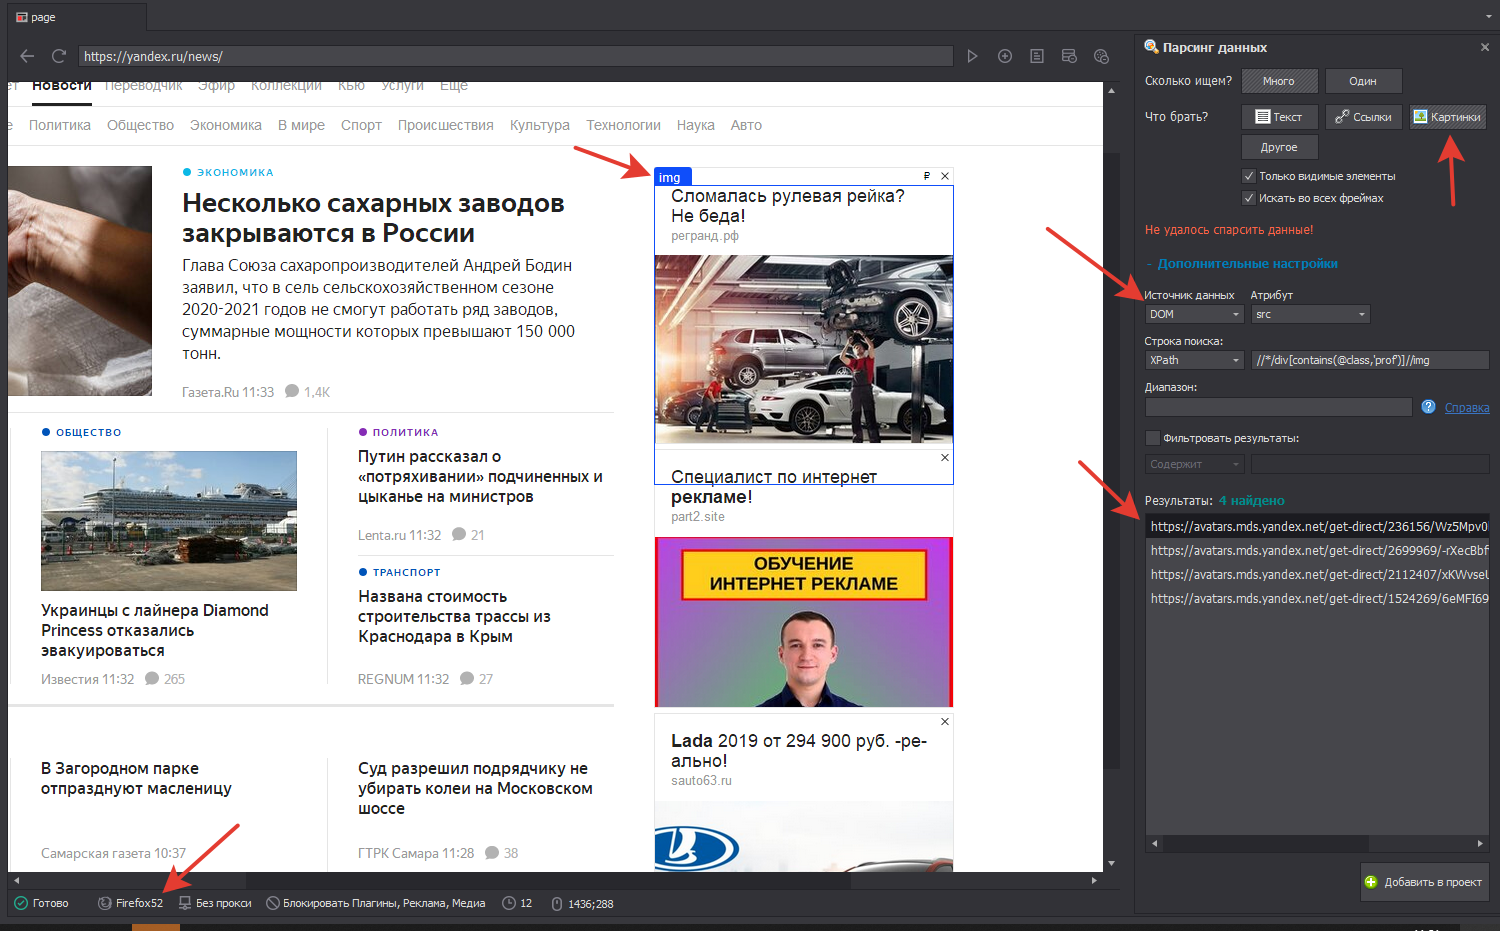The height and width of the screenshot is (931, 1500).
Task: Open the Содержит filter dropdown
Action: [1194, 464]
